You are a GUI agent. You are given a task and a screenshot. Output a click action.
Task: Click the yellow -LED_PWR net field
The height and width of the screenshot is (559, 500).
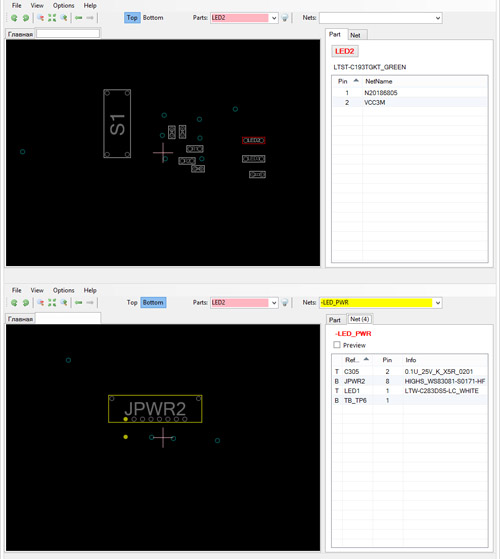376,303
